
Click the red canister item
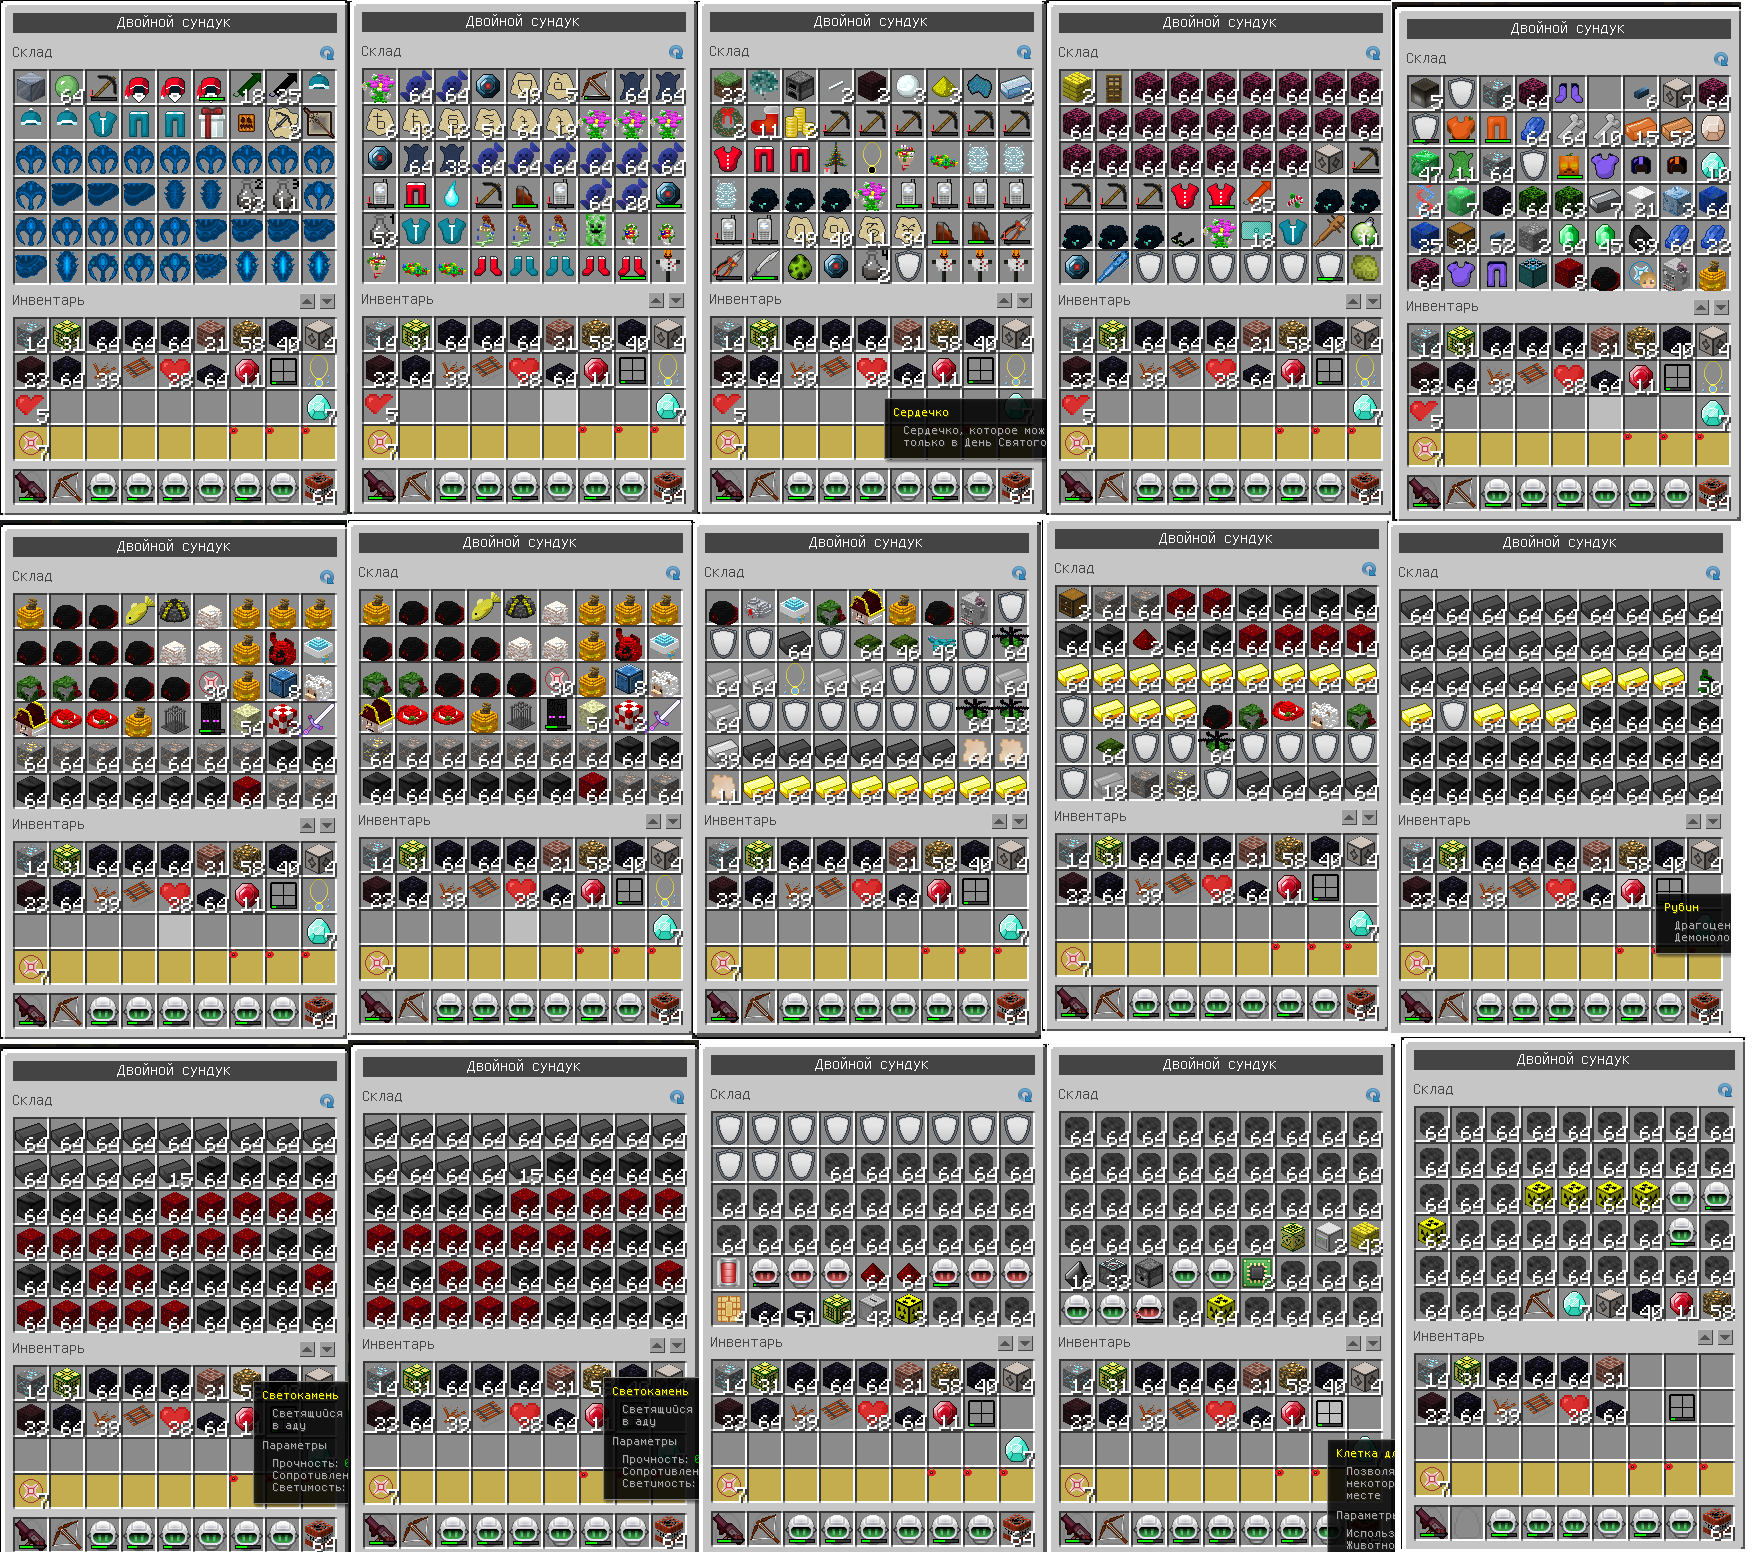[x=729, y=1273]
